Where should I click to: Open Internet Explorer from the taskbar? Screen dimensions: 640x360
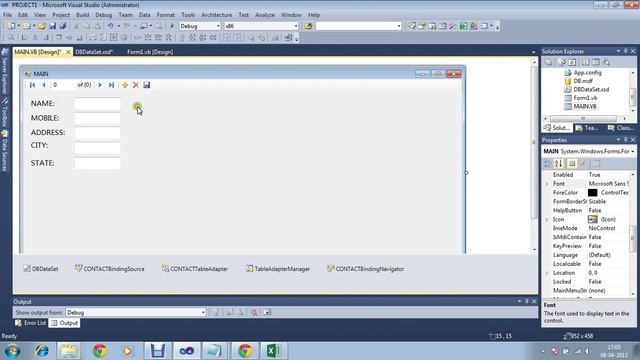[42, 351]
